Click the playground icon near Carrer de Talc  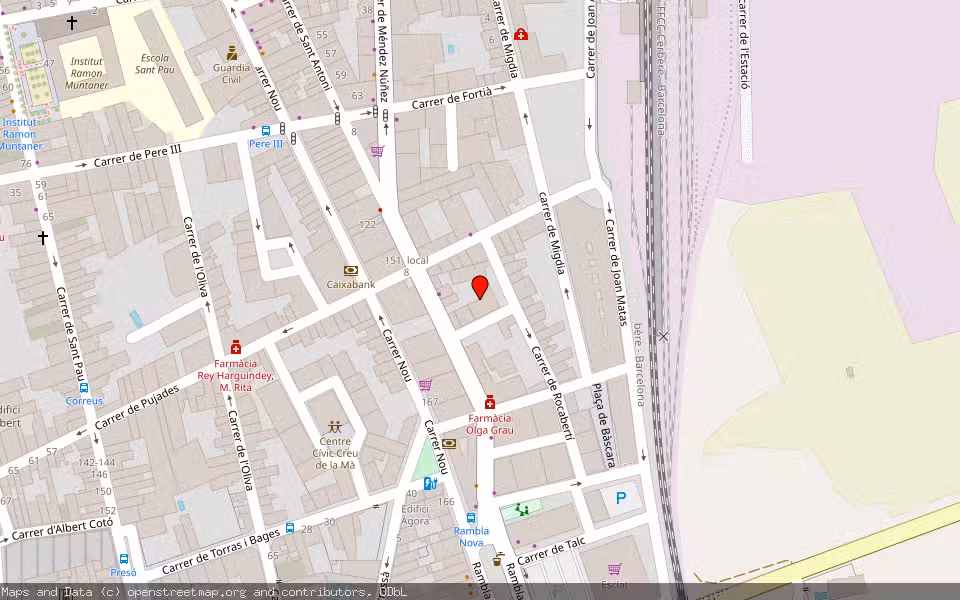point(522,509)
